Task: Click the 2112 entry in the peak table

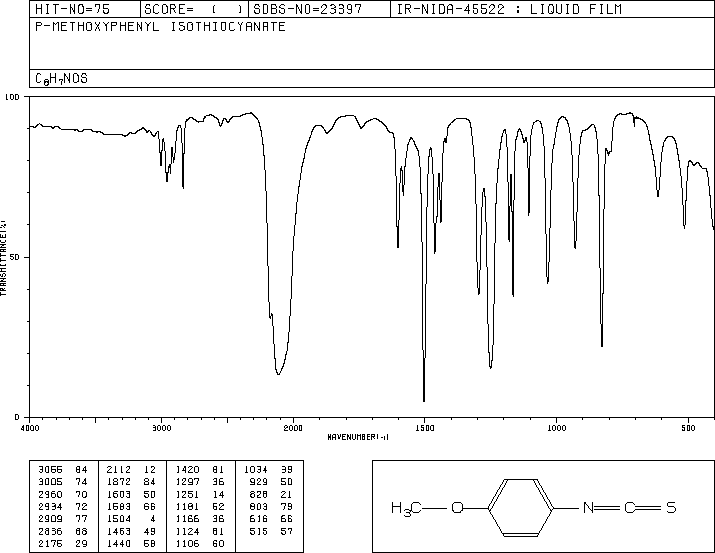Action: click(119, 470)
